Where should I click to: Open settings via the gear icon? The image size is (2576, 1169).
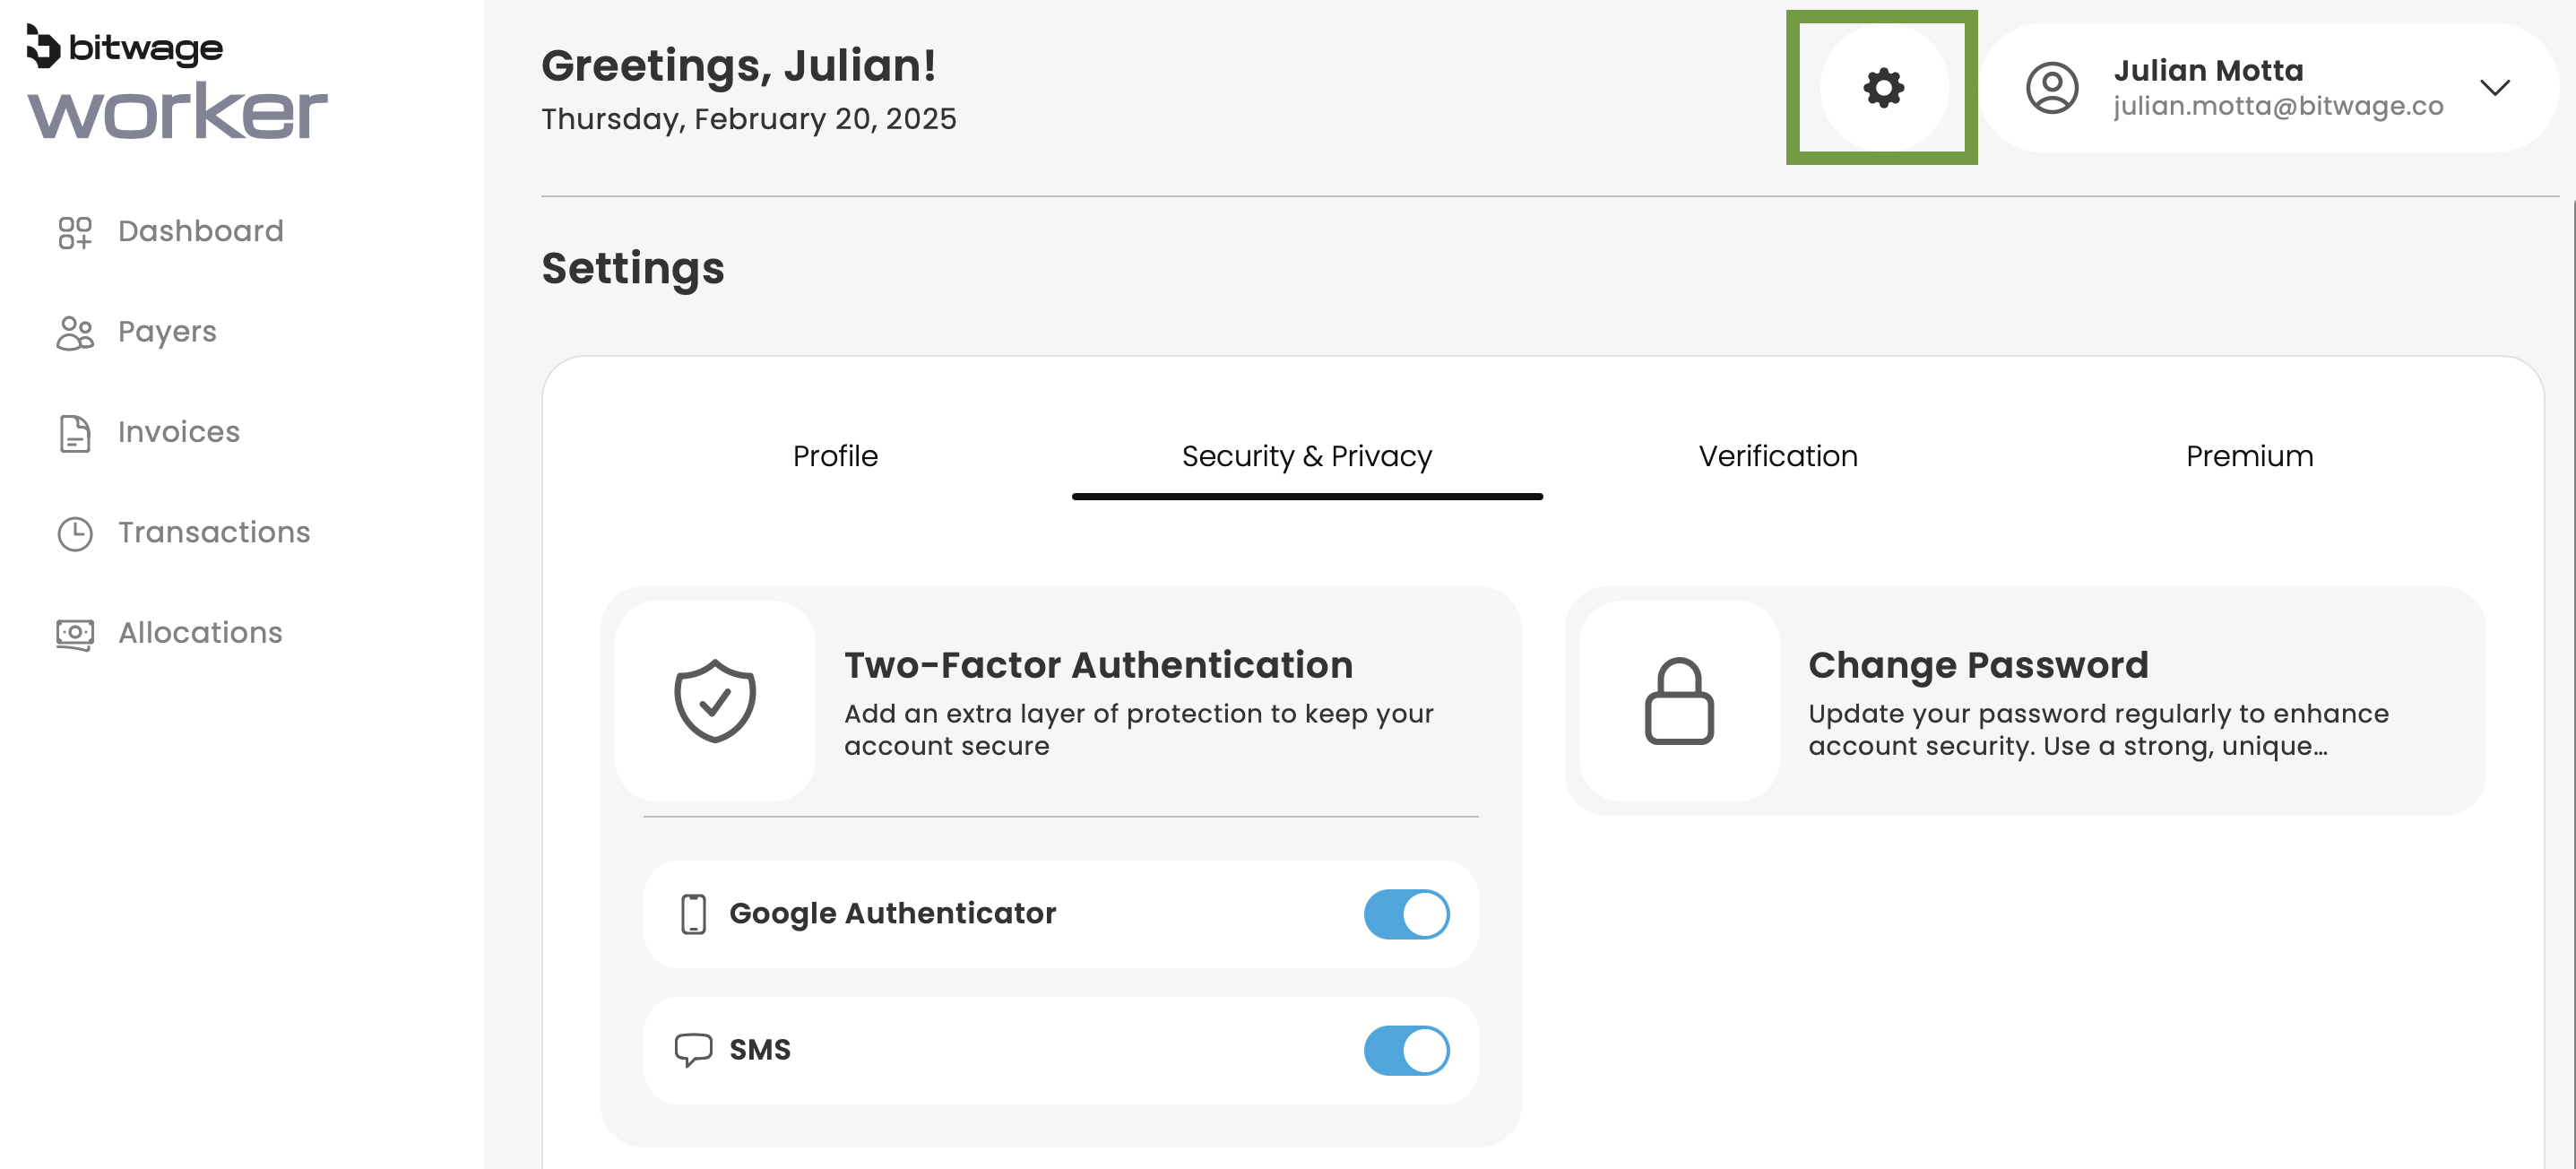[x=1882, y=88]
